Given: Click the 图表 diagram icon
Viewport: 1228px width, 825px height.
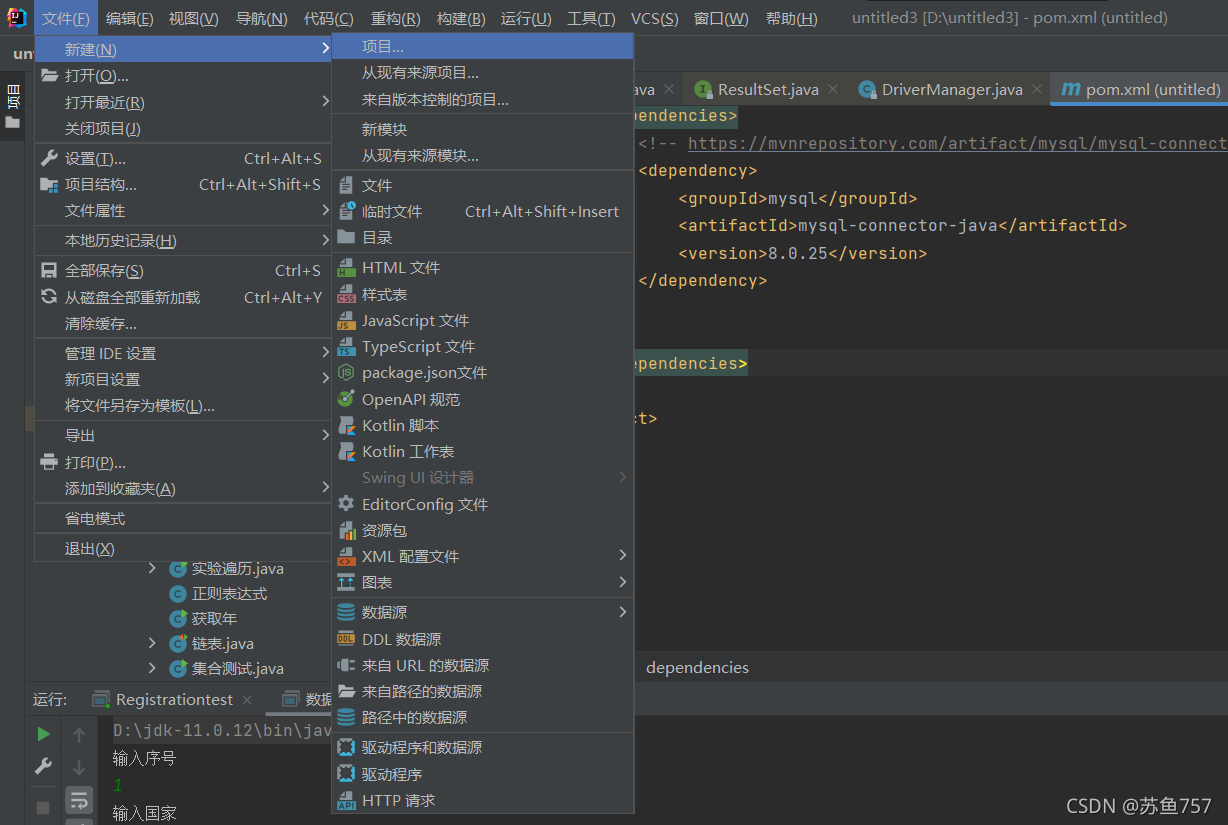Looking at the screenshot, I should coord(346,582).
